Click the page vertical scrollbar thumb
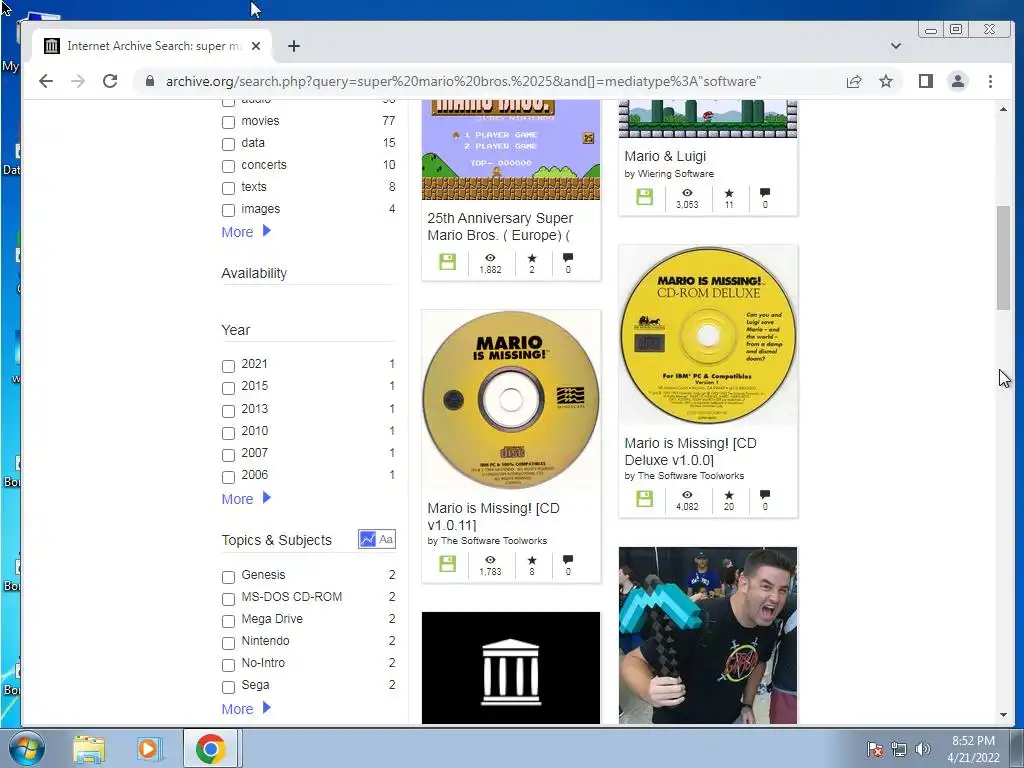 pyautogui.click(x=1003, y=258)
